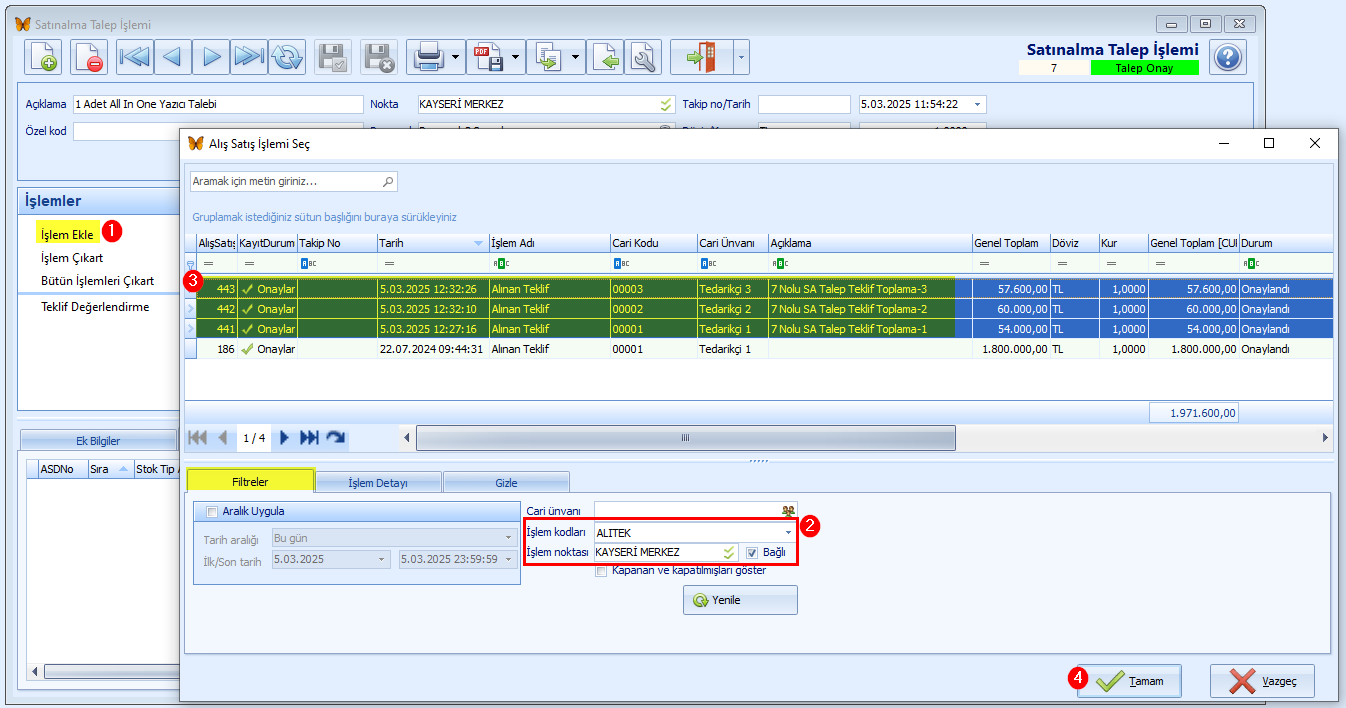This screenshot has width=1346, height=708.
Task: Go to the previous record in main toolbar
Action: click(x=173, y=58)
